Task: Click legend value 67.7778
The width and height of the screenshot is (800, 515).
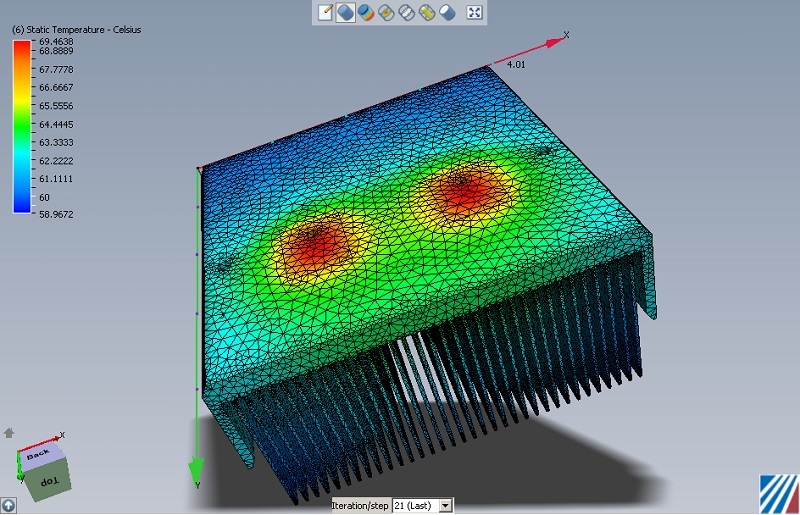Action: click(56, 69)
